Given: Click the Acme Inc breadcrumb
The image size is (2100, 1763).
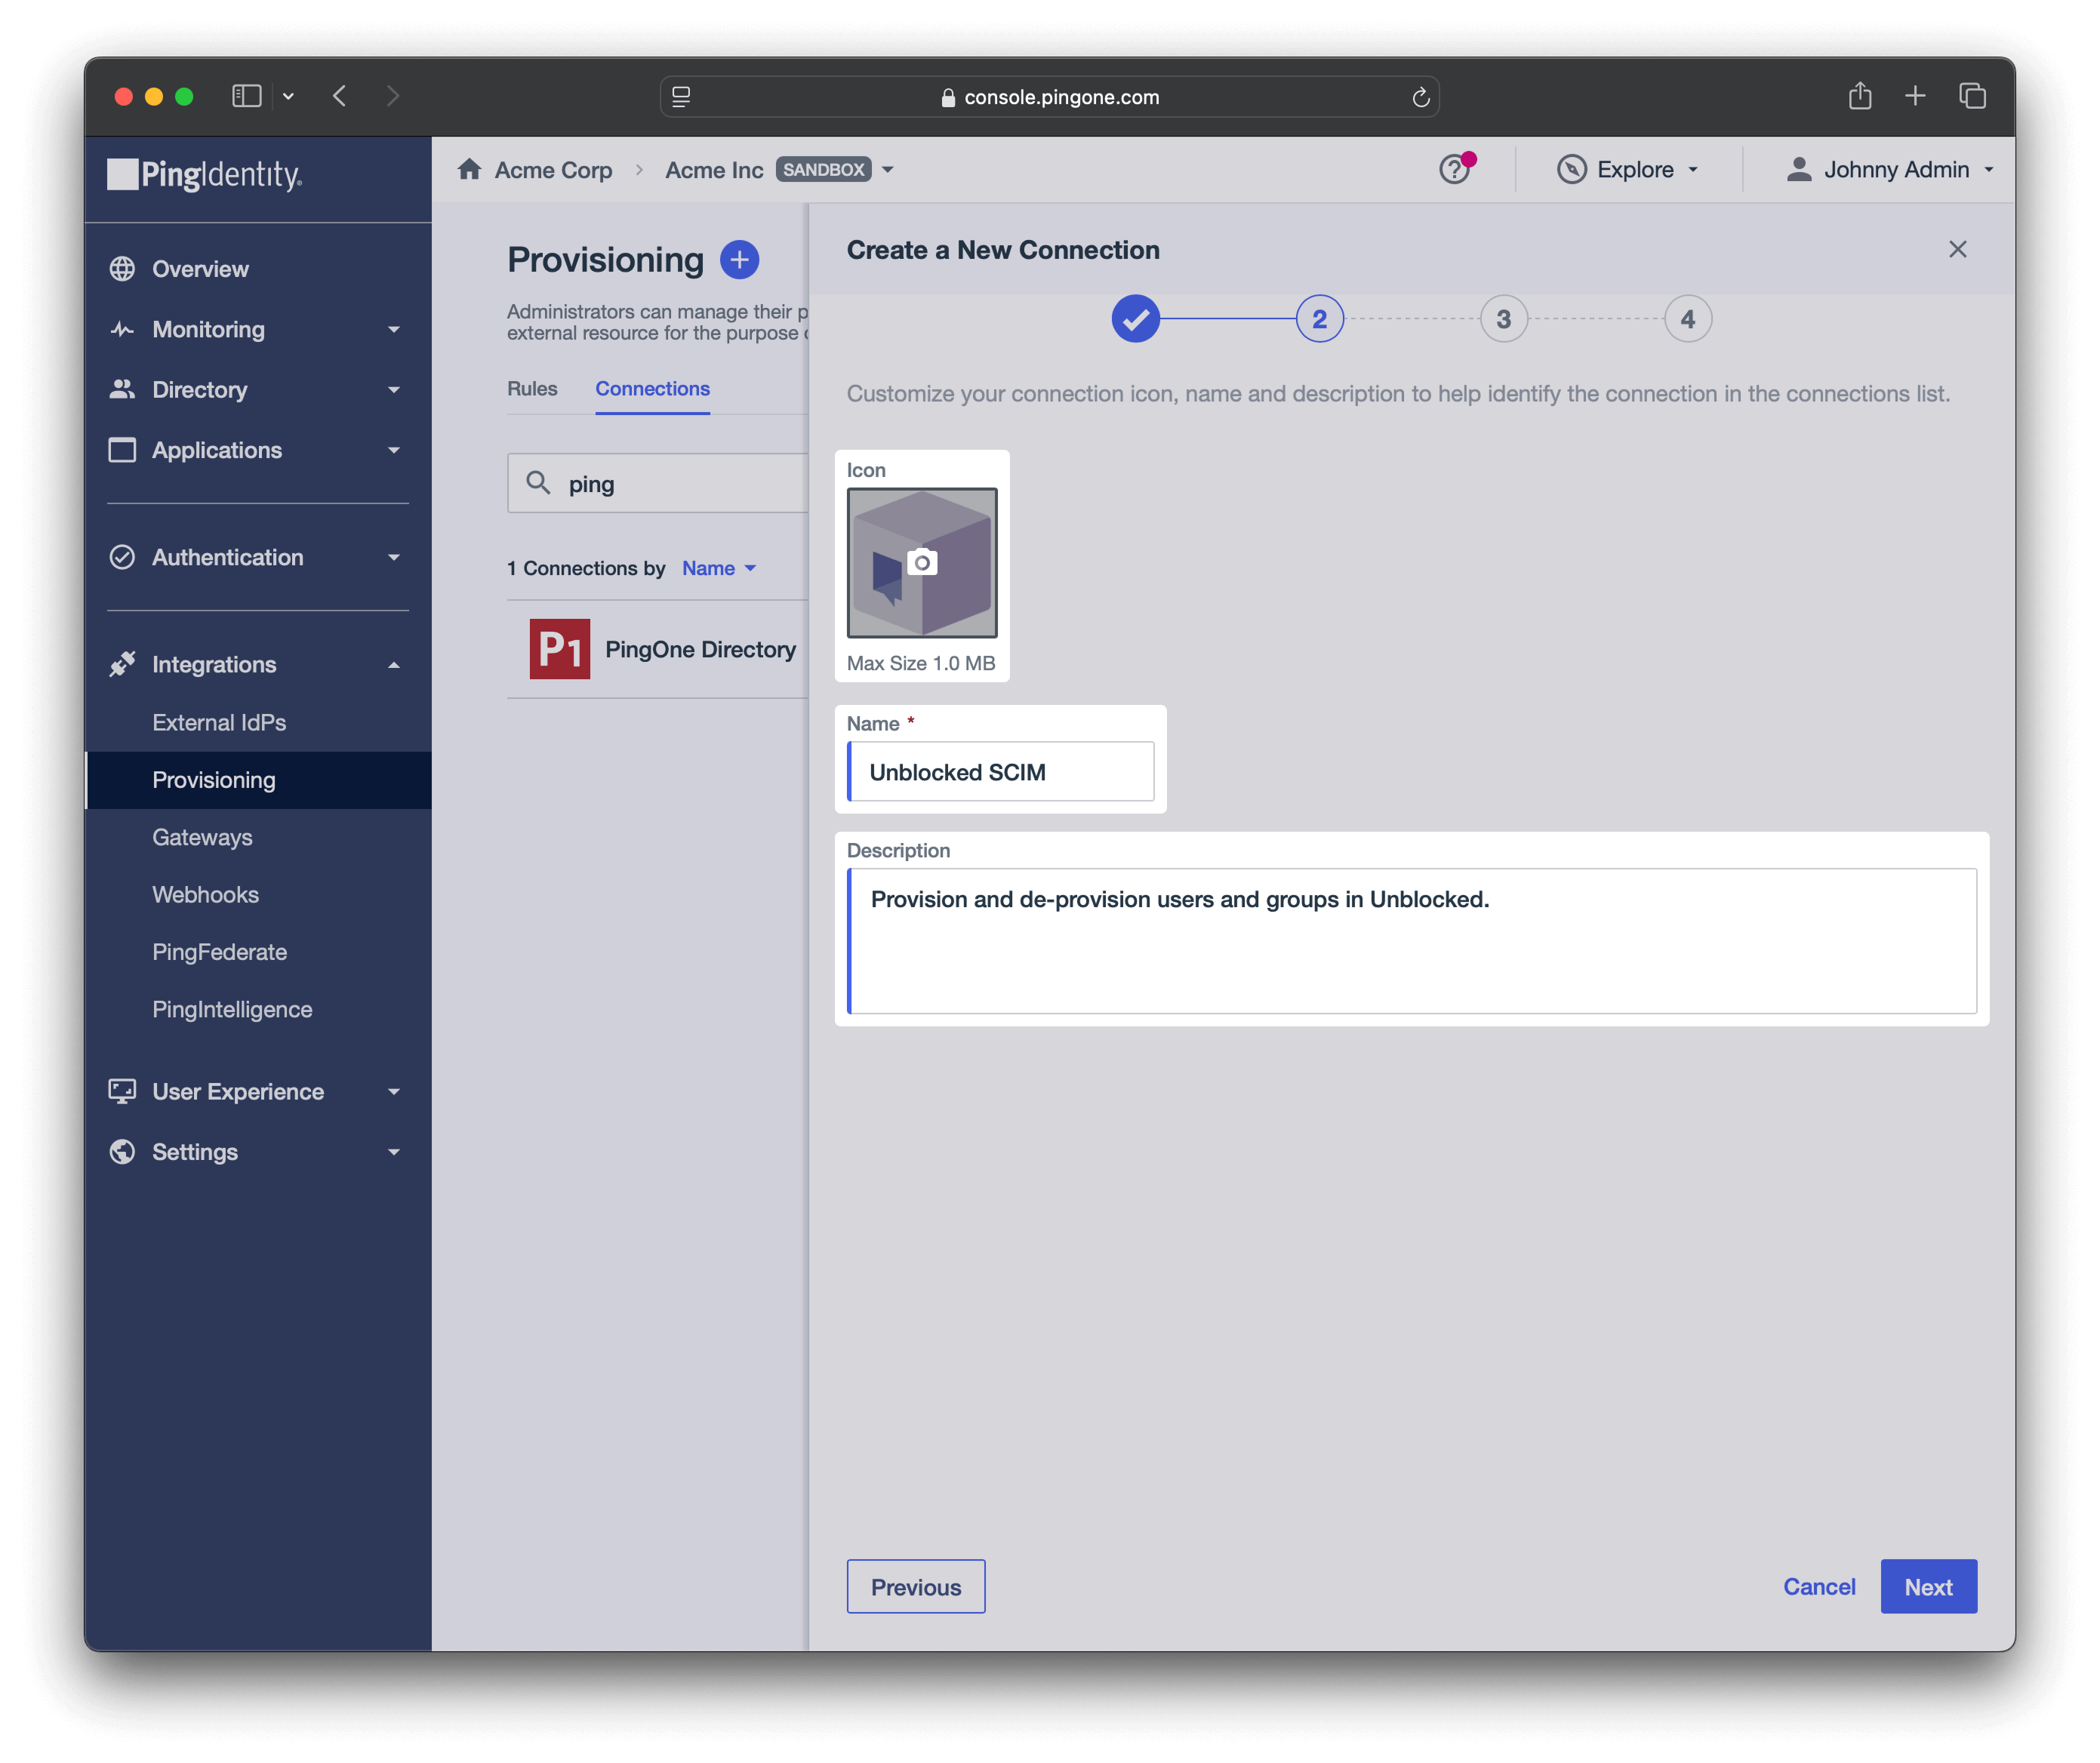Looking at the screenshot, I should [x=714, y=170].
